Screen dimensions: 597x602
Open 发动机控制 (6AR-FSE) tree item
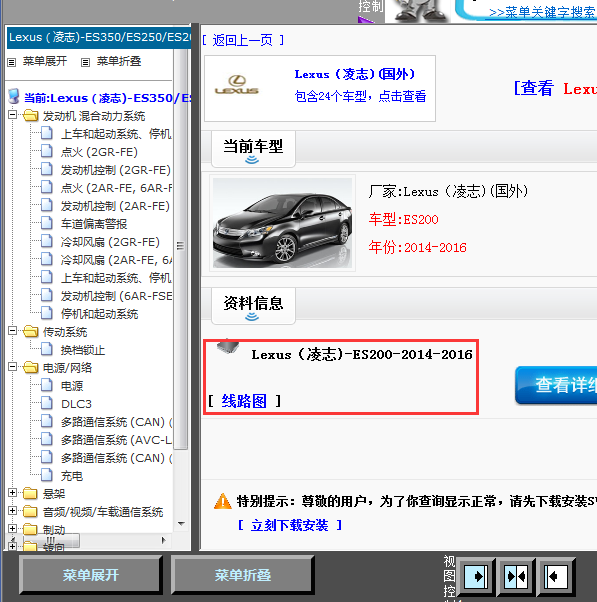click(x=116, y=296)
